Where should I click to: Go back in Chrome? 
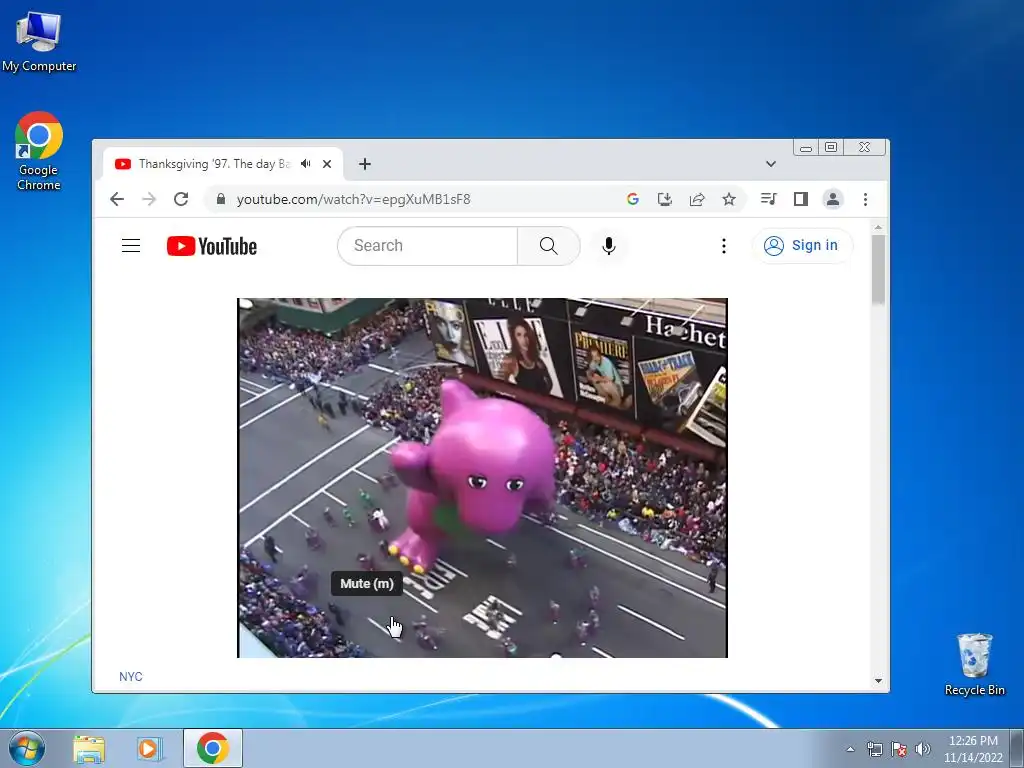point(117,199)
